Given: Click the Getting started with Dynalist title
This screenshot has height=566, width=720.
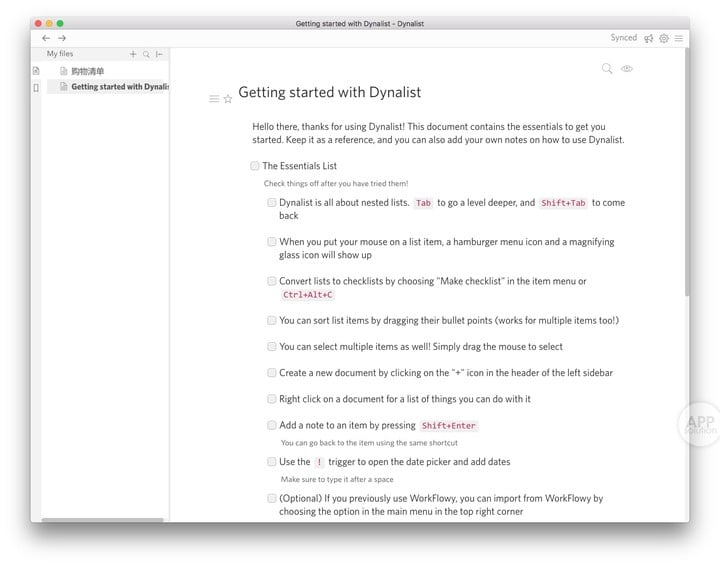Looking at the screenshot, I should click(x=329, y=92).
